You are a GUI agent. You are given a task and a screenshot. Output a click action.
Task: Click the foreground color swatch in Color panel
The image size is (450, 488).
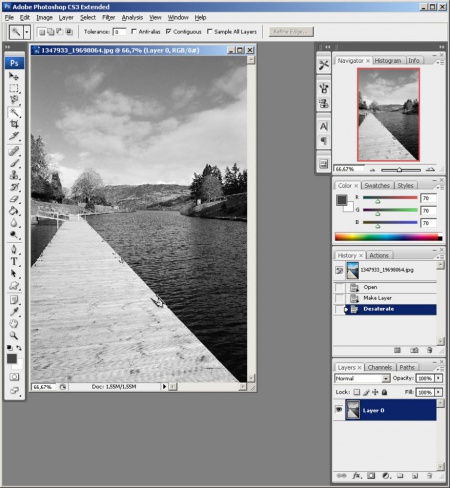click(342, 200)
